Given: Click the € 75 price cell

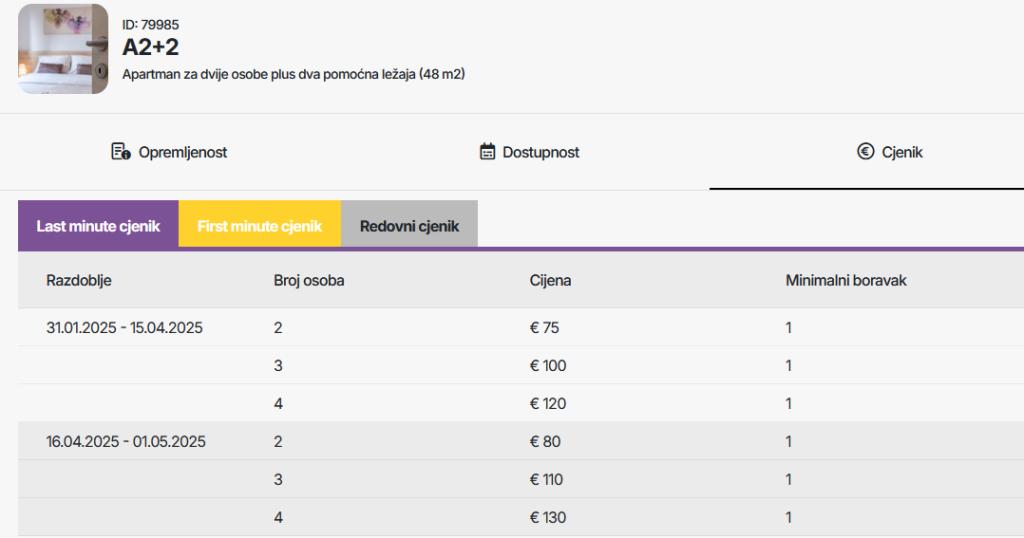Looking at the screenshot, I should [x=545, y=327].
